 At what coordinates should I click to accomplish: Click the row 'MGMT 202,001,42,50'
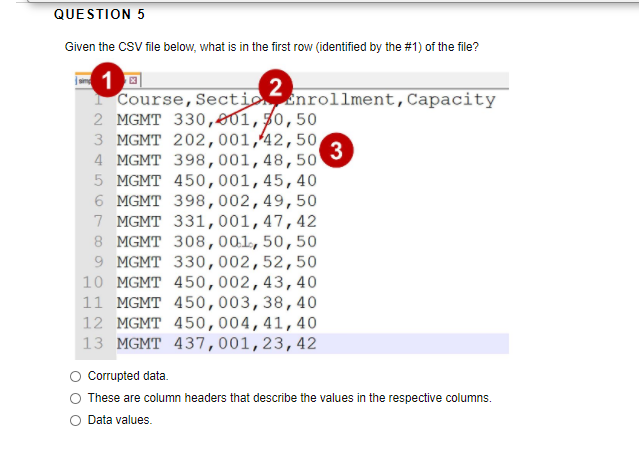(x=217, y=140)
